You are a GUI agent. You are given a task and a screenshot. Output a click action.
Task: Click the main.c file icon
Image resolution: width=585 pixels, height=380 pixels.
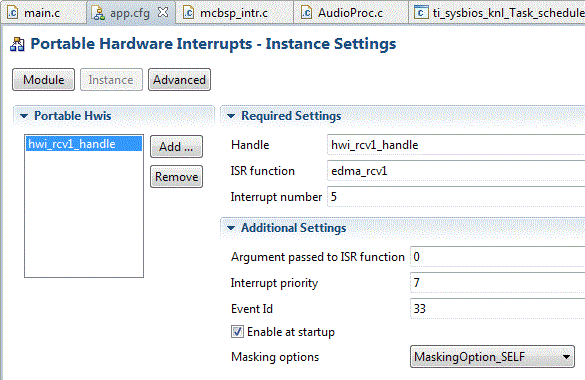coord(12,13)
